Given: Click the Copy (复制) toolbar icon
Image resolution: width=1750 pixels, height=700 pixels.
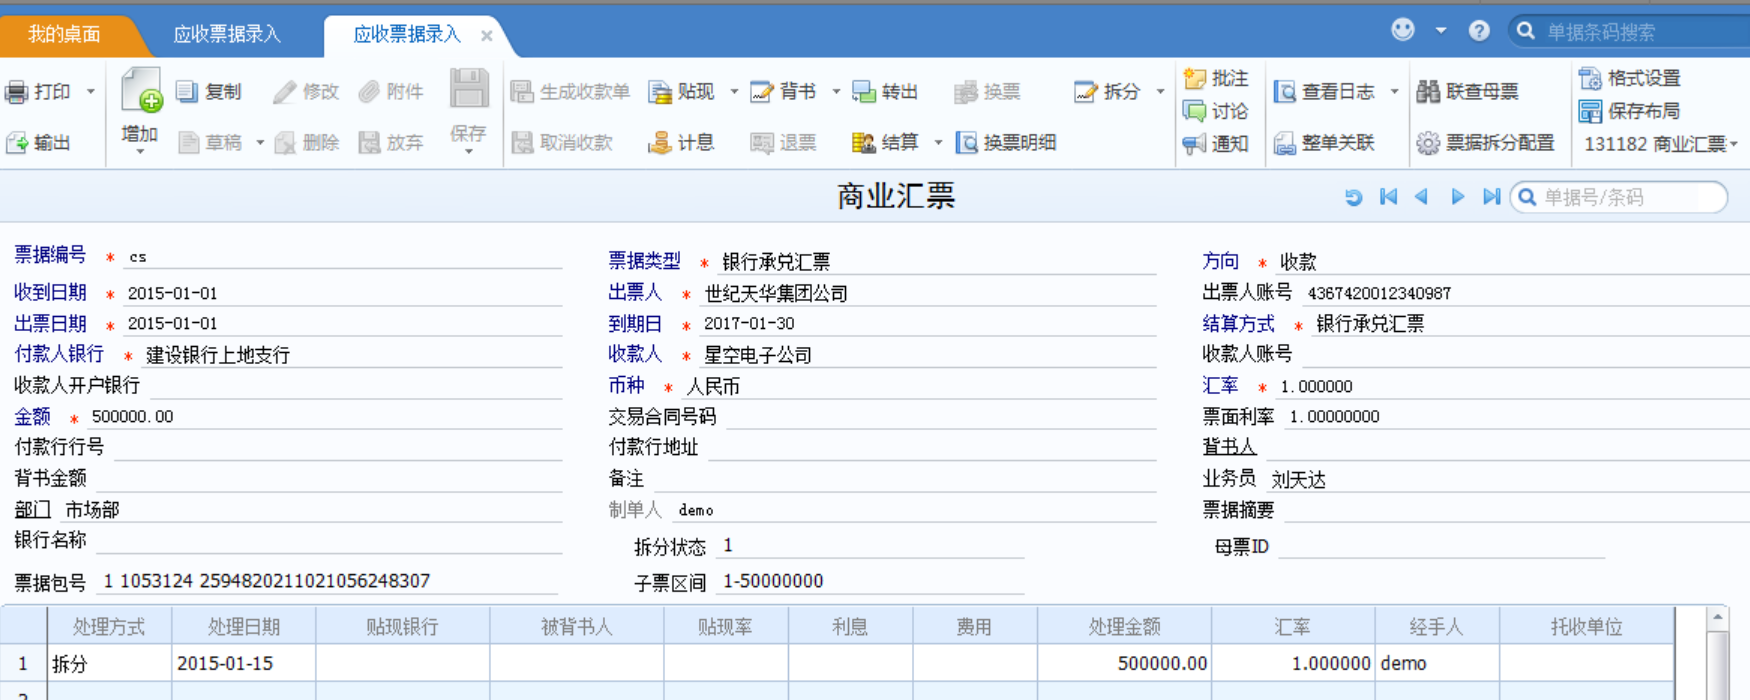Looking at the screenshot, I should pyautogui.click(x=187, y=92).
